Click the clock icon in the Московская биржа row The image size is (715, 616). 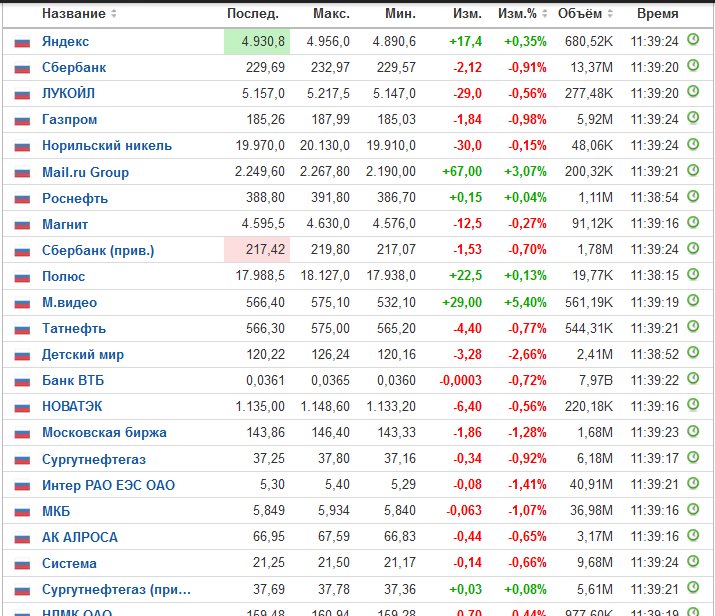coord(693,430)
